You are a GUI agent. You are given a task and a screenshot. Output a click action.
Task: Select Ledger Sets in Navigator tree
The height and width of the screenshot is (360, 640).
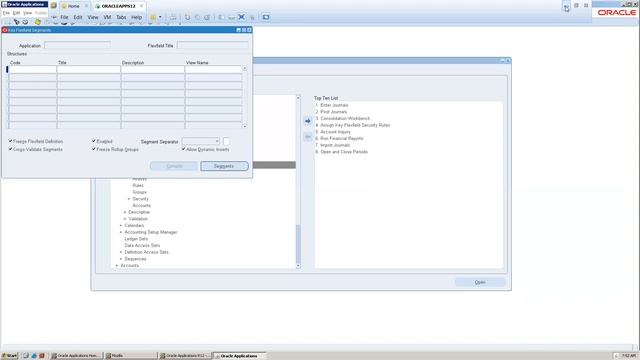click(136, 239)
